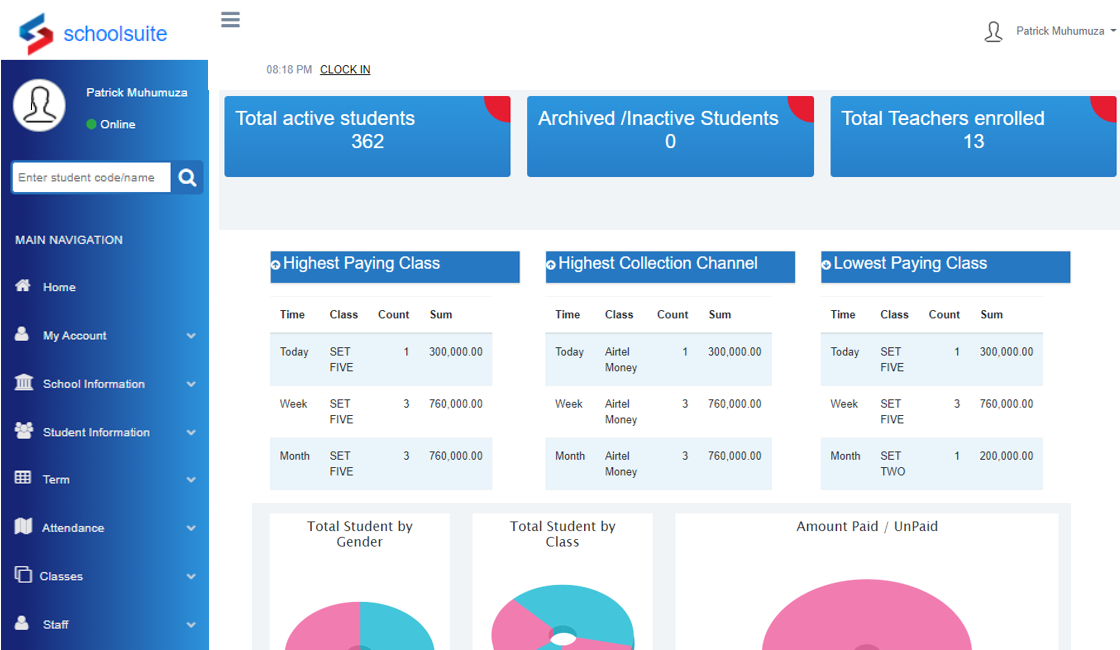Image resolution: width=1120 pixels, height=650 pixels.
Task: Expand the Staff menu chevron
Action: [191, 625]
